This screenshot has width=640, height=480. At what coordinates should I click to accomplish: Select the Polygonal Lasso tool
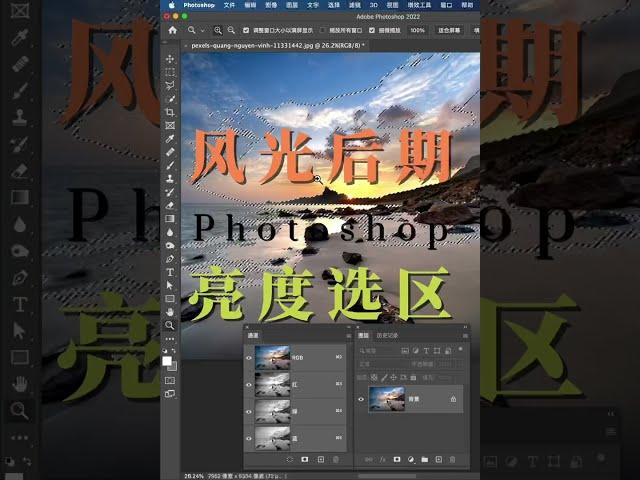click(x=170, y=85)
